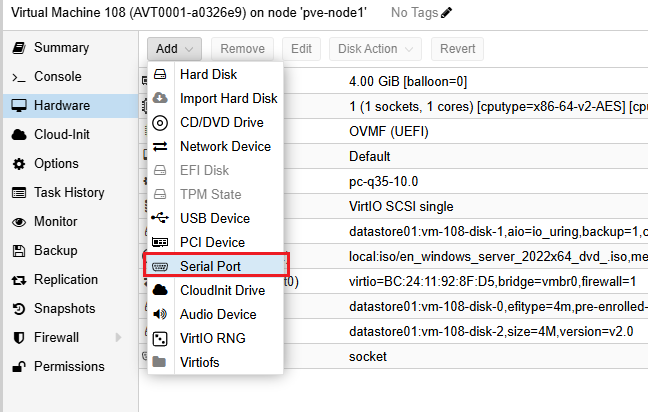Viewport: 648px width, 412px height.
Task: Select CloudInit Drive menu entry
Action: (x=222, y=290)
